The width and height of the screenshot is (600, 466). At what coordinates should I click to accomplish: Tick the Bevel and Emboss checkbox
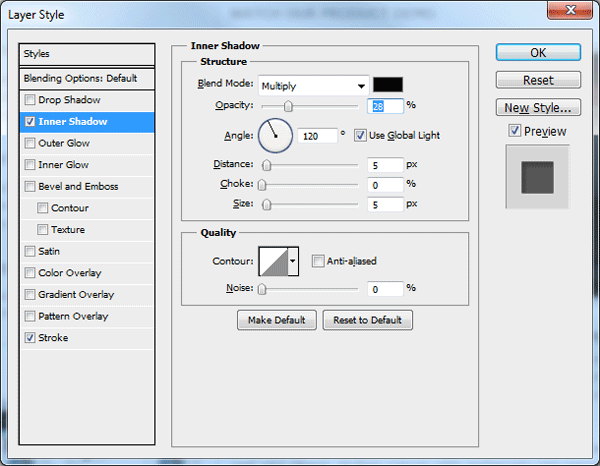click(29, 186)
